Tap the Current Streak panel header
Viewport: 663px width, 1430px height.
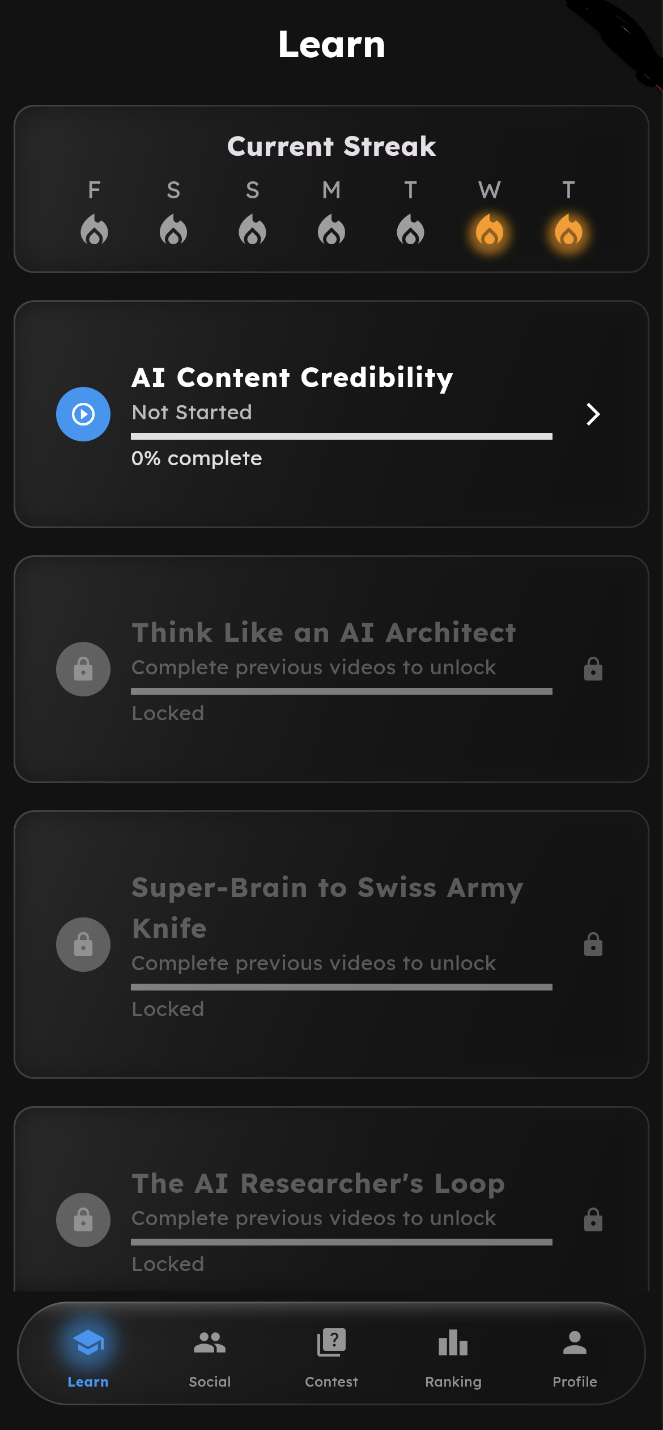pos(331,146)
